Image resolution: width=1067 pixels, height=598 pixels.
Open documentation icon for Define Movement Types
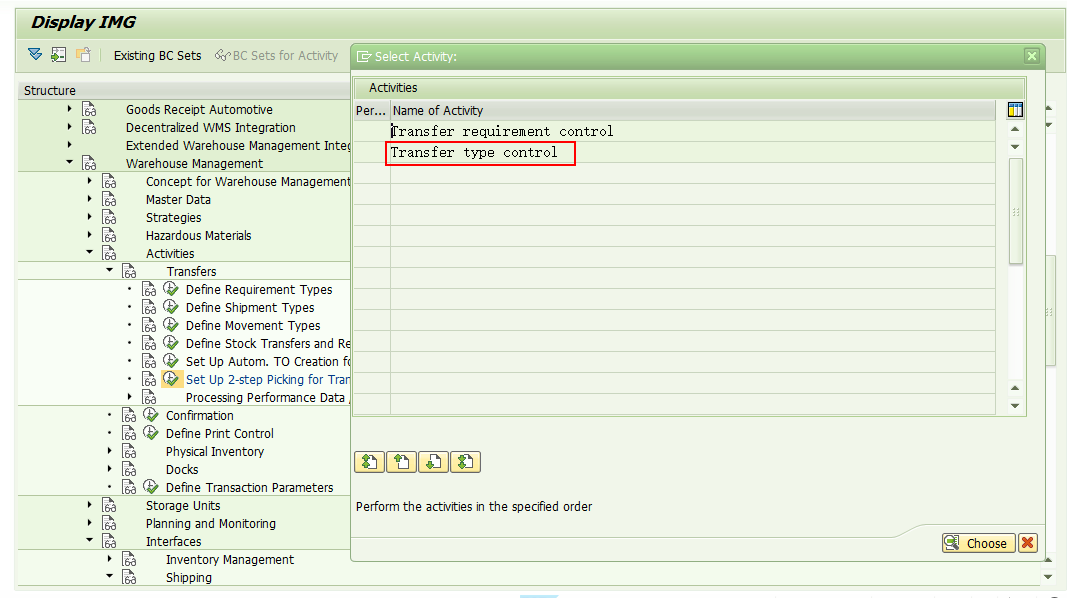pyautogui.click(x=149, y=325)
